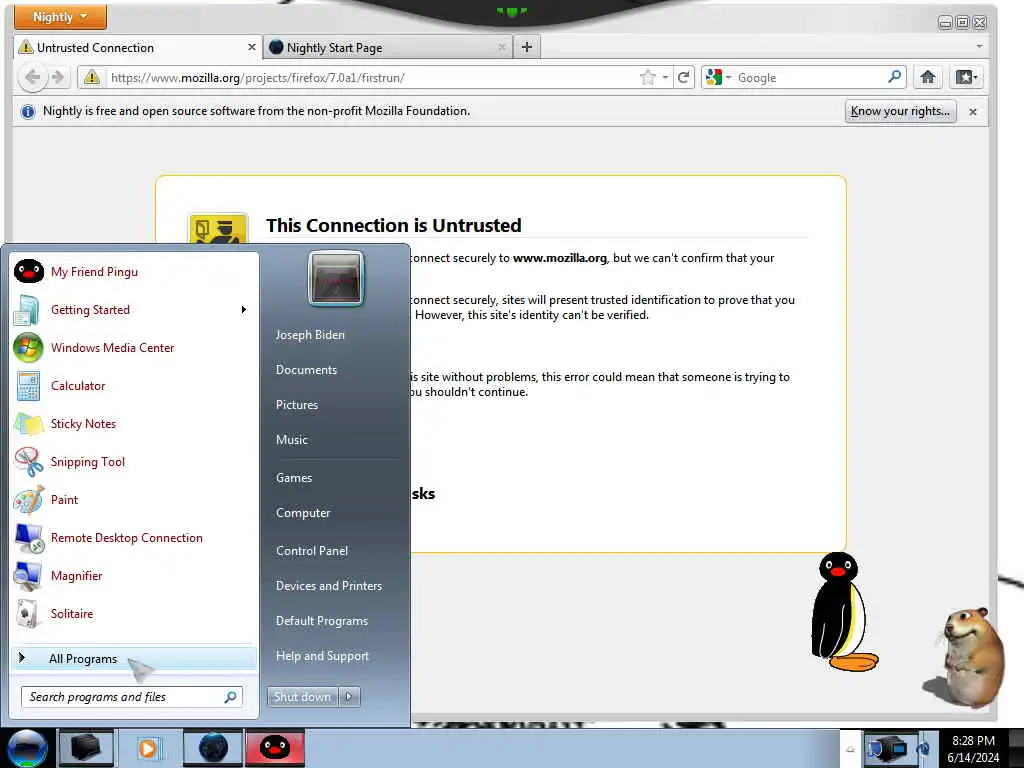Click the network tray icon

(x=888, y=748)
